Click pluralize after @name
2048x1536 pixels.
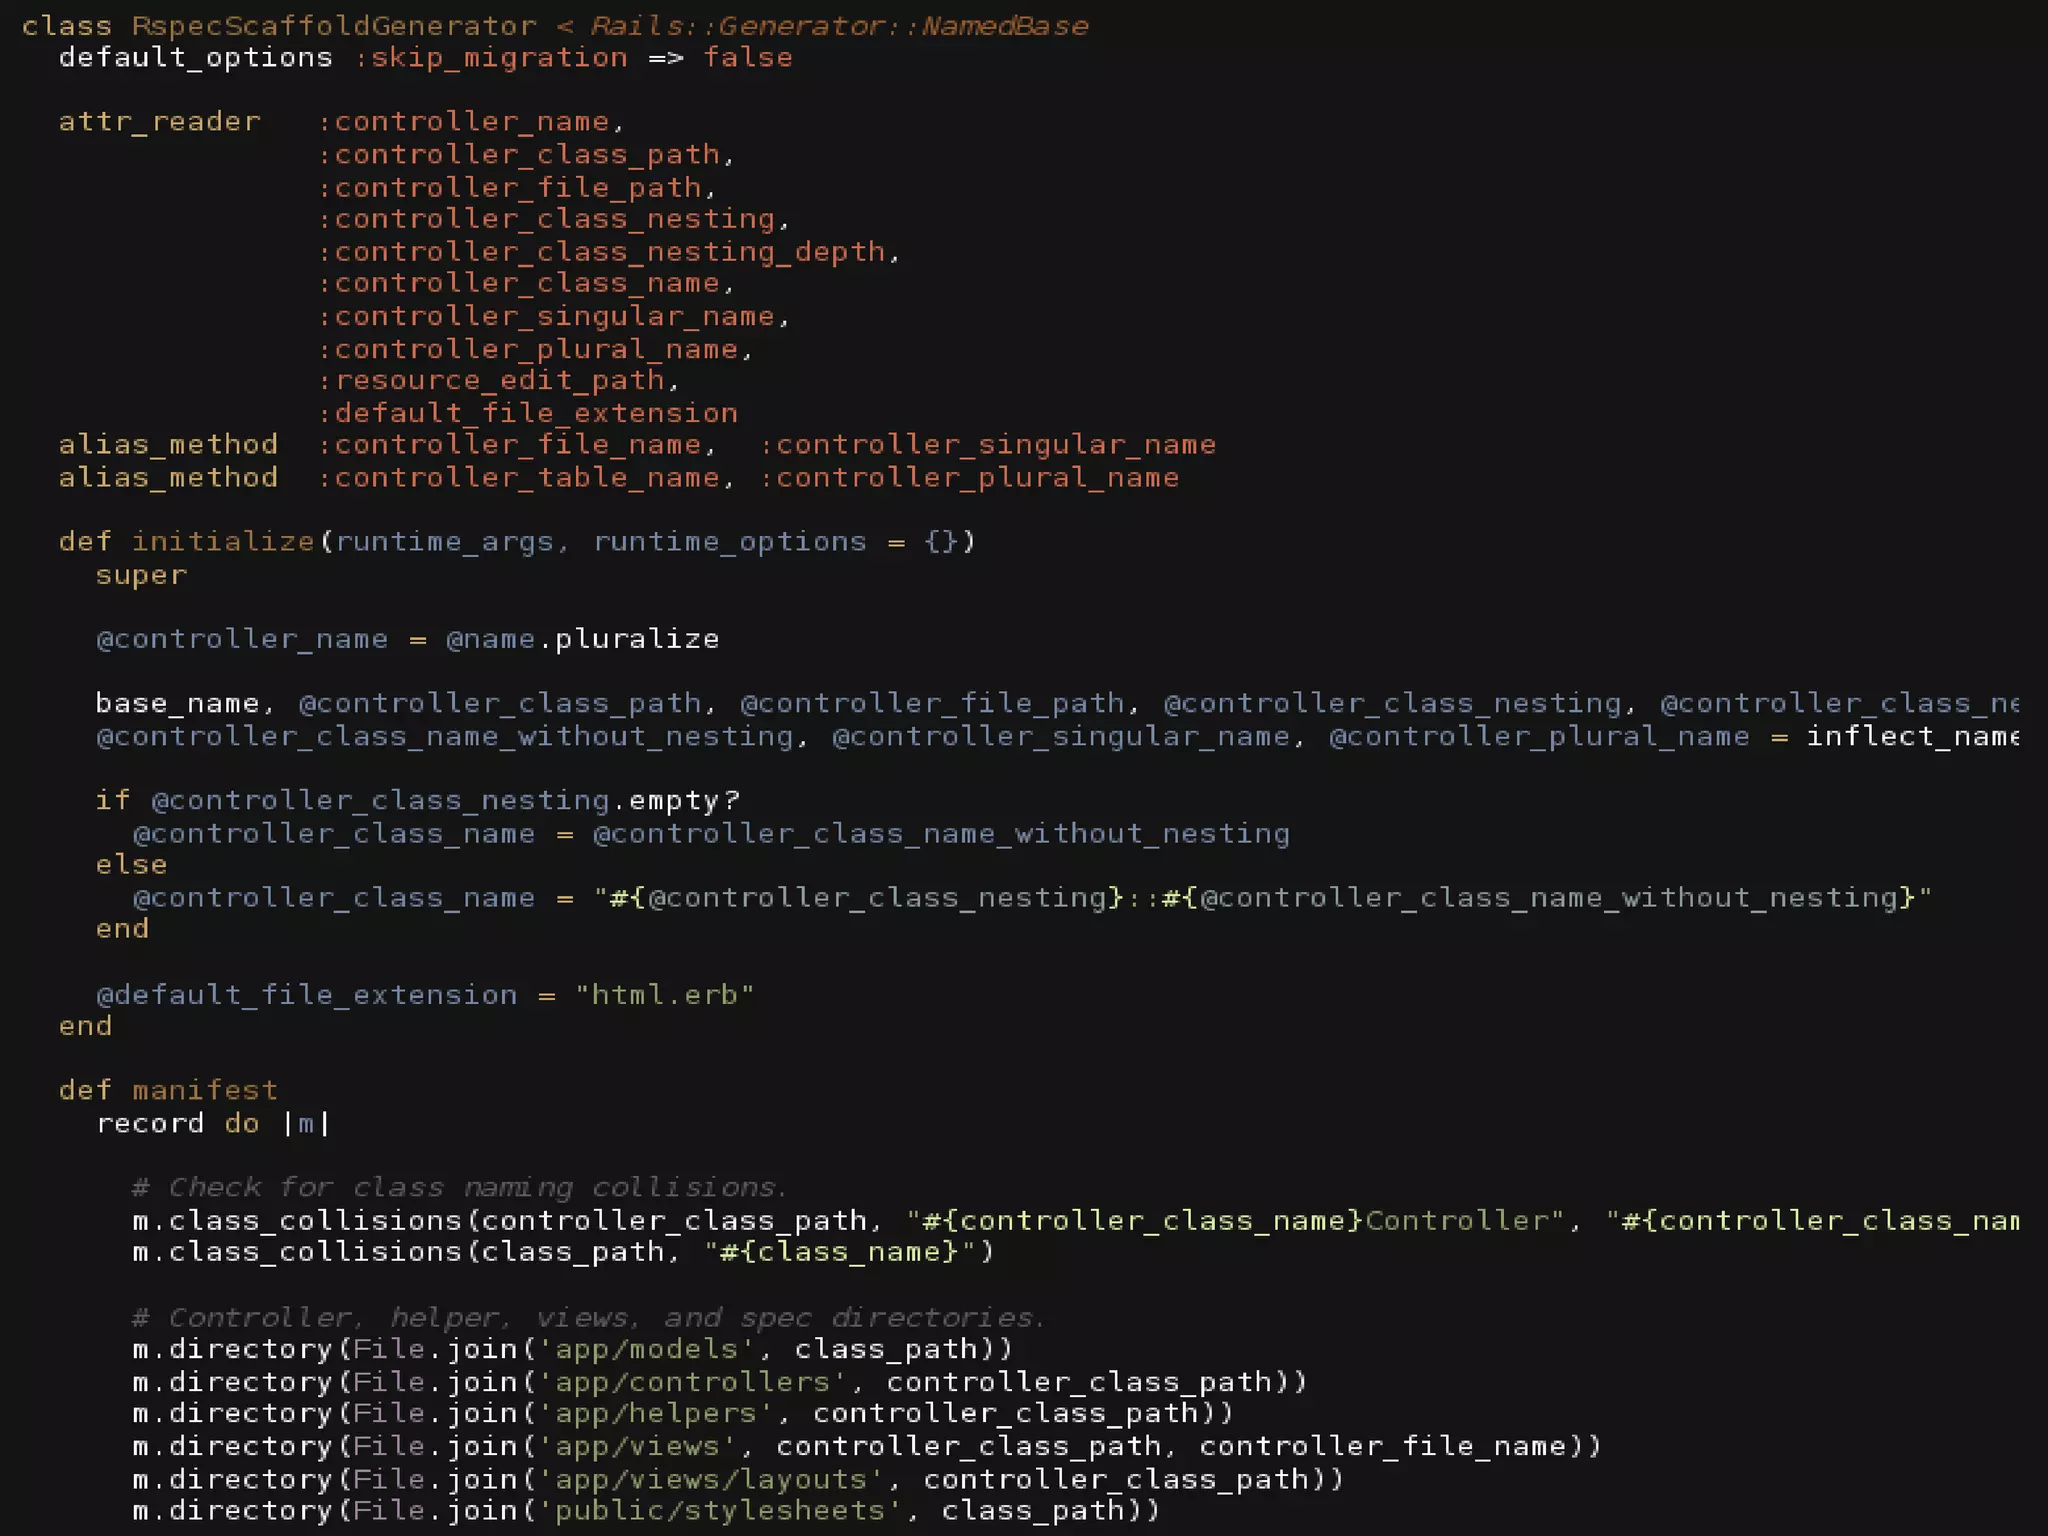click(637, 640)
